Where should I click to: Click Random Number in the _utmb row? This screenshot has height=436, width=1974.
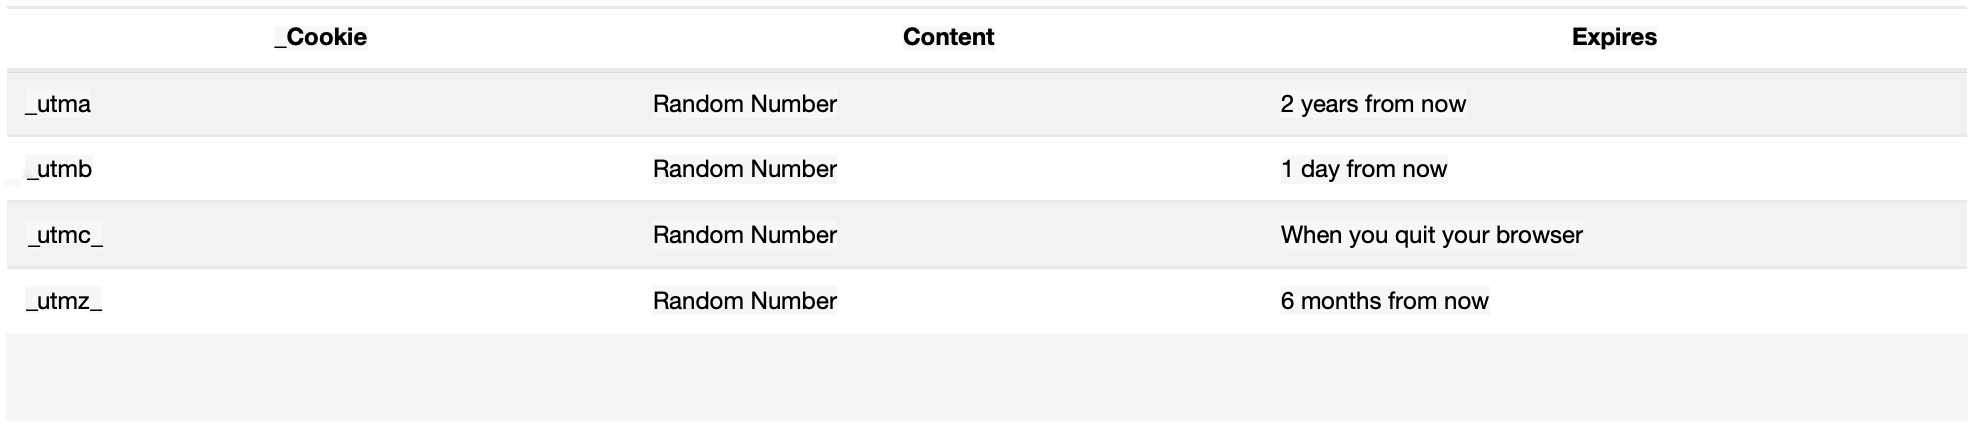pyautogui.click(x=745, y=169)
